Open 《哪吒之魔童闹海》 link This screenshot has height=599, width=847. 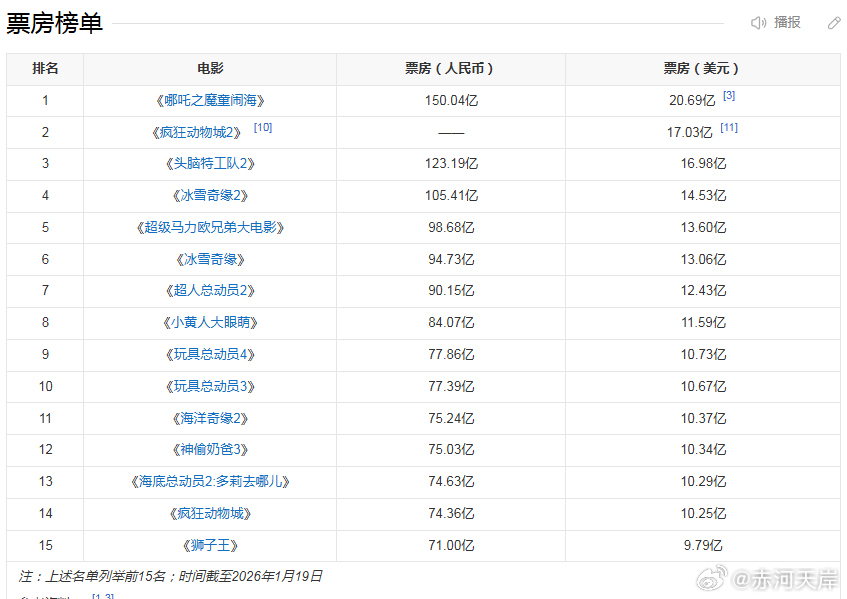pyautogui.click(x=210, y=100)
